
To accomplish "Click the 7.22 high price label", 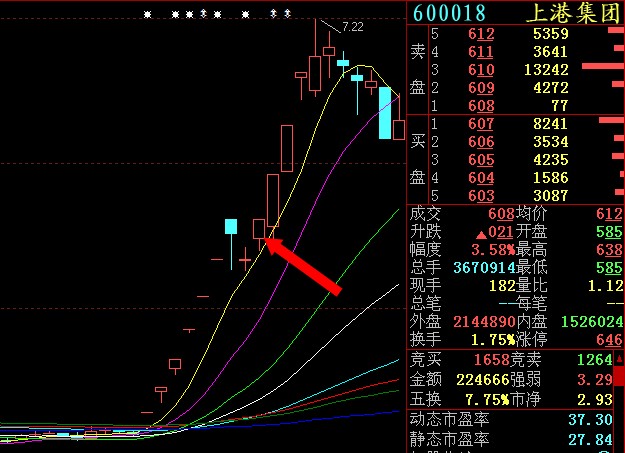I will pyautogui.click(x=352, y=26).
